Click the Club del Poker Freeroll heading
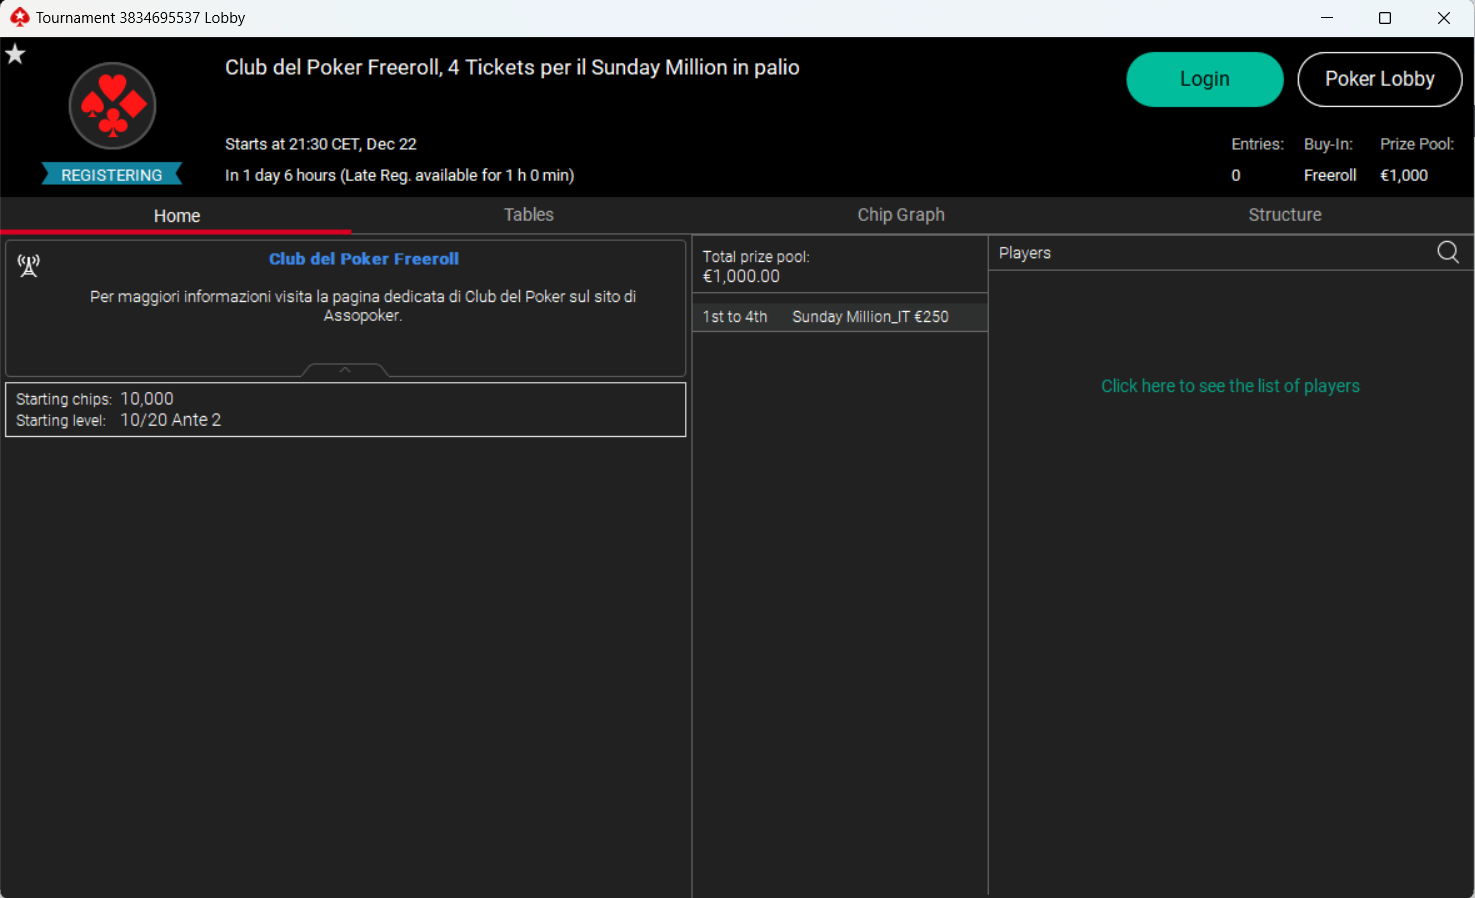This screenshot has height=898, width=1475. pos(364,259)
